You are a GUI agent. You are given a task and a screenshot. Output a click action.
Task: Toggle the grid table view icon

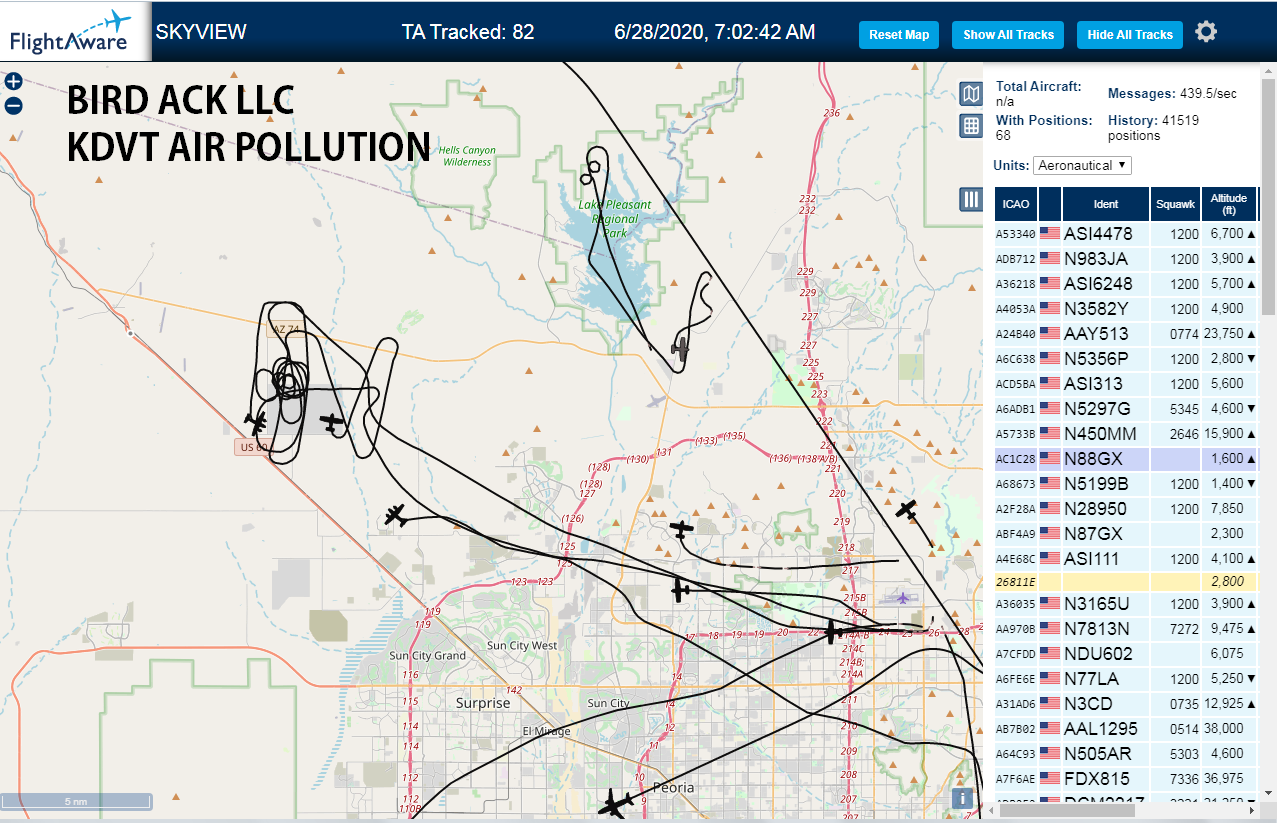point(970,126)
